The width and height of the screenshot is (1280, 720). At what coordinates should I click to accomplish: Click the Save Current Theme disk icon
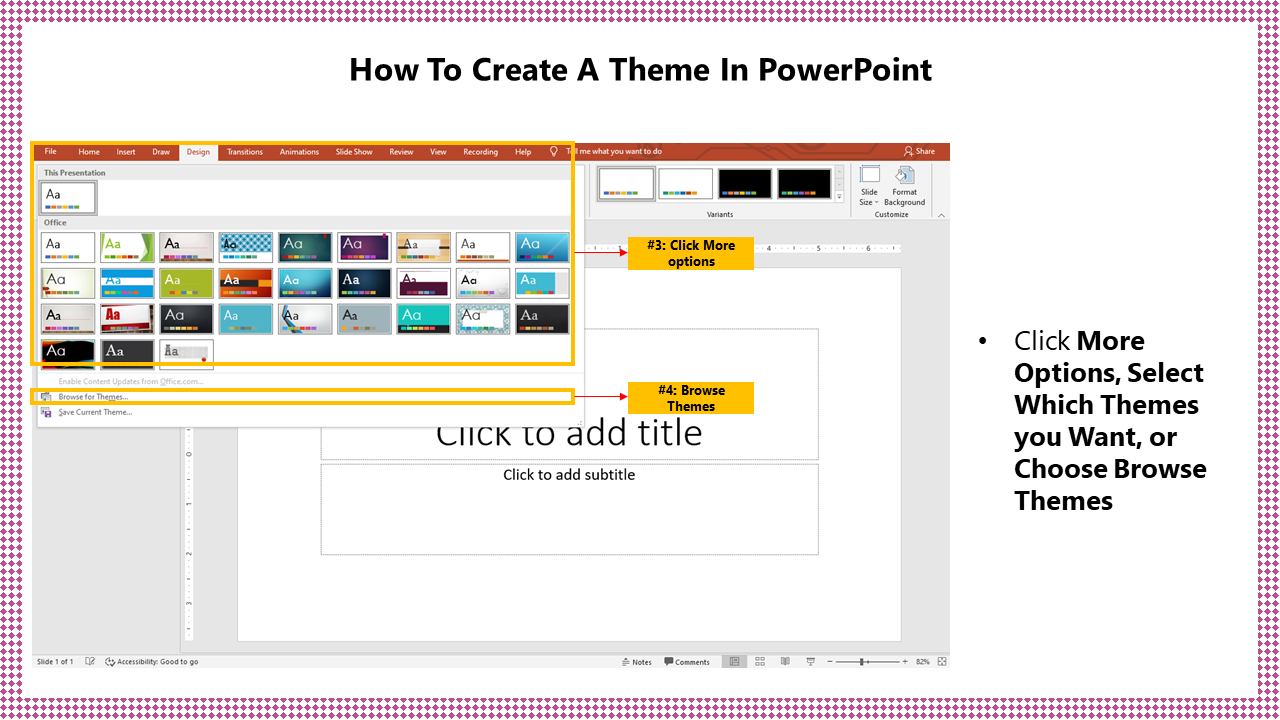coord(46,412)
